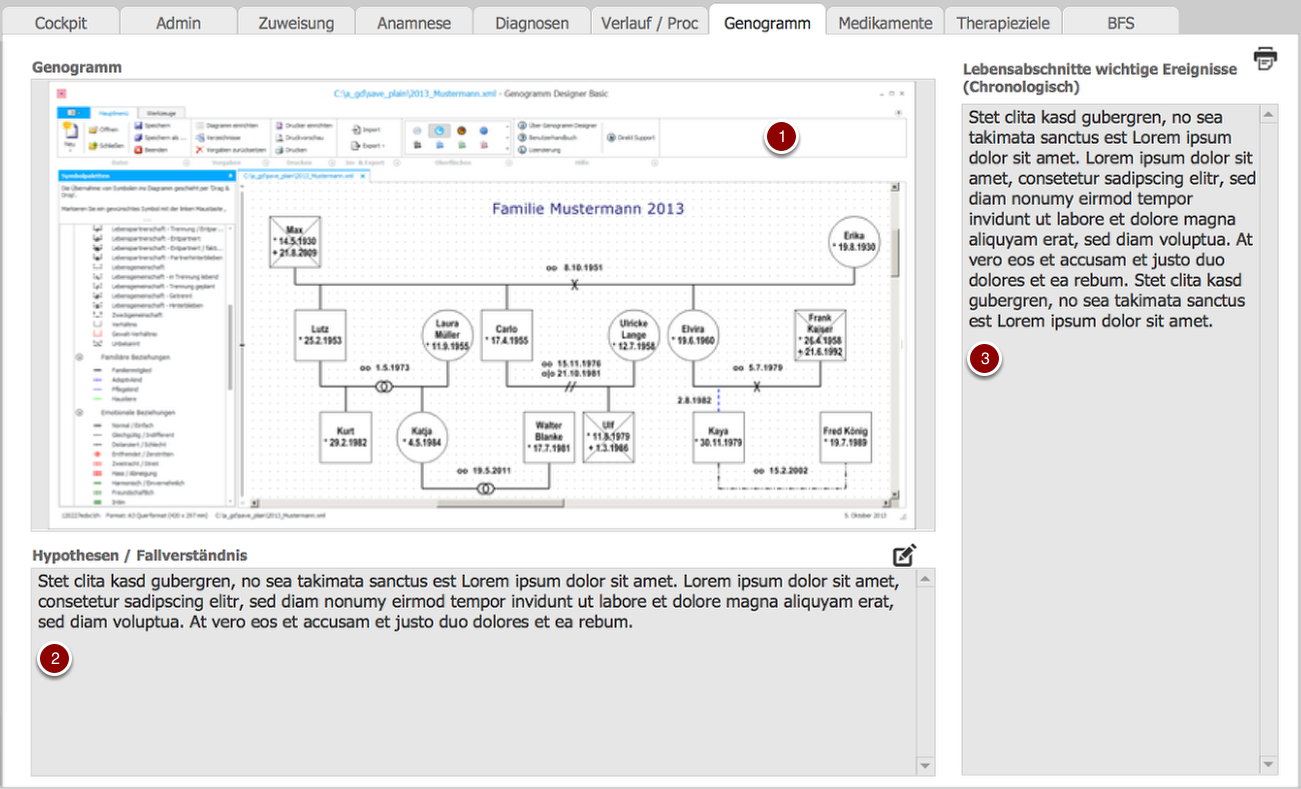This screenshot has height=789, width=1301.
Task: Click Speichern in the Genogramm Designer ribbon
Action: tap(152, 125)
